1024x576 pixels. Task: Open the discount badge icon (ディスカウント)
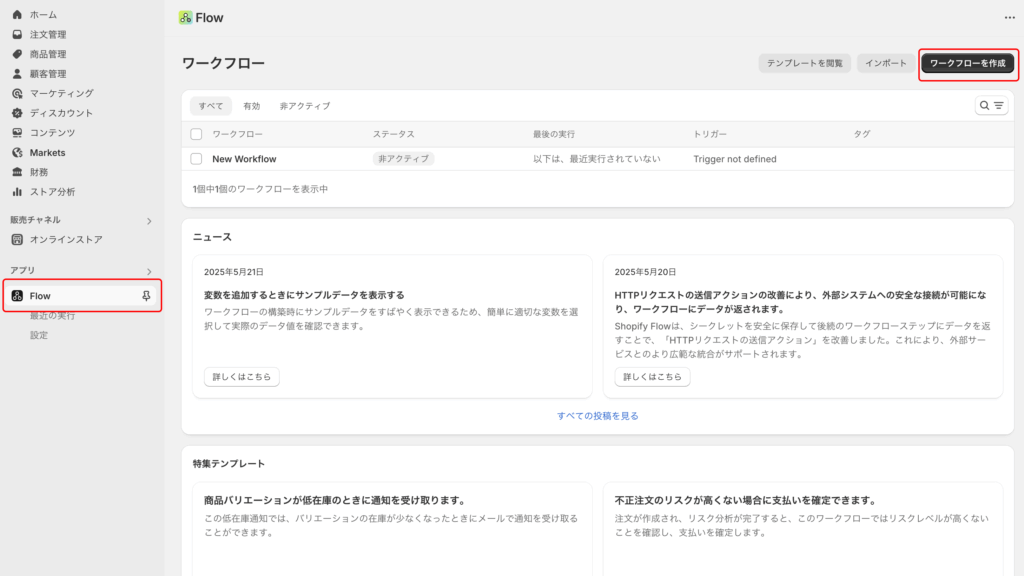(x=17, y=113)
